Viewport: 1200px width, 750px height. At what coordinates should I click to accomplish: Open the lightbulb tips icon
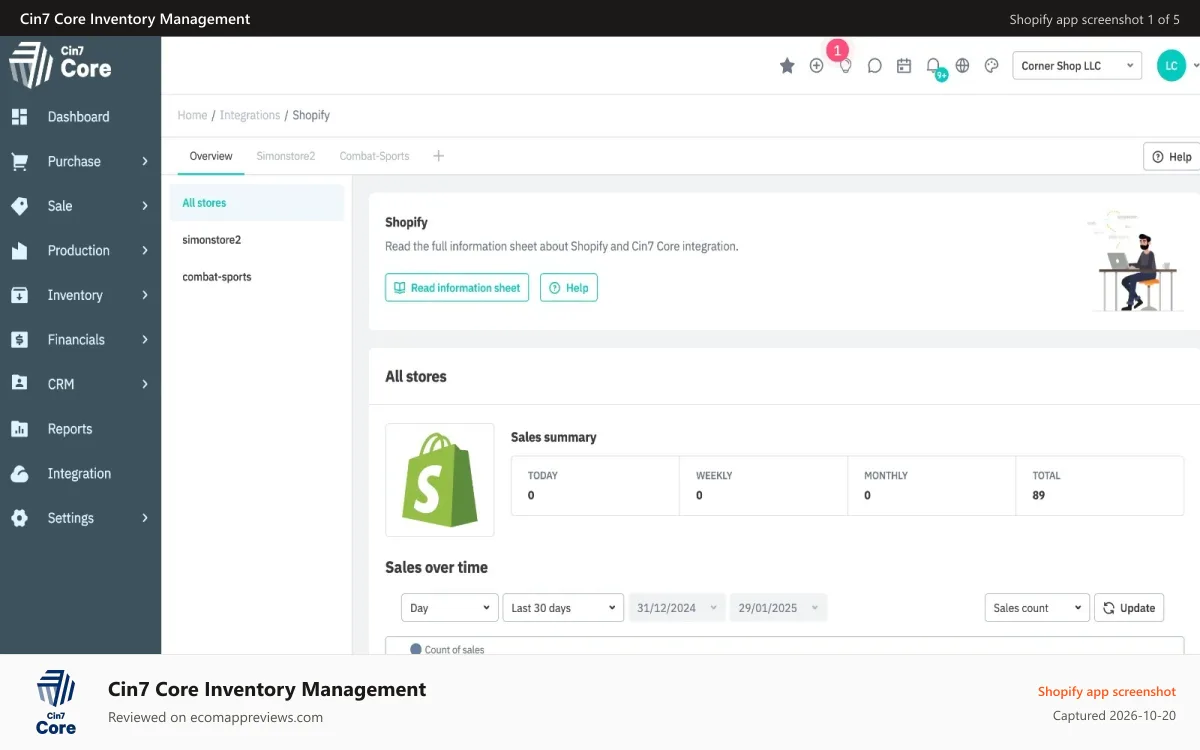tap(845, 66)
